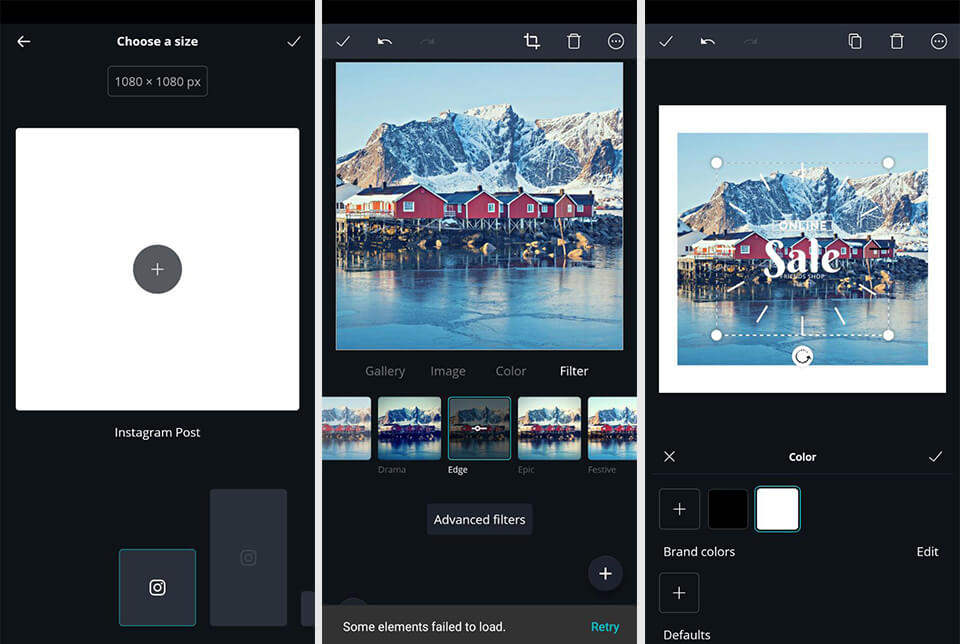Adjust the Edge filter intensity slider
The image size is (960, 644).
pos(479,429)
